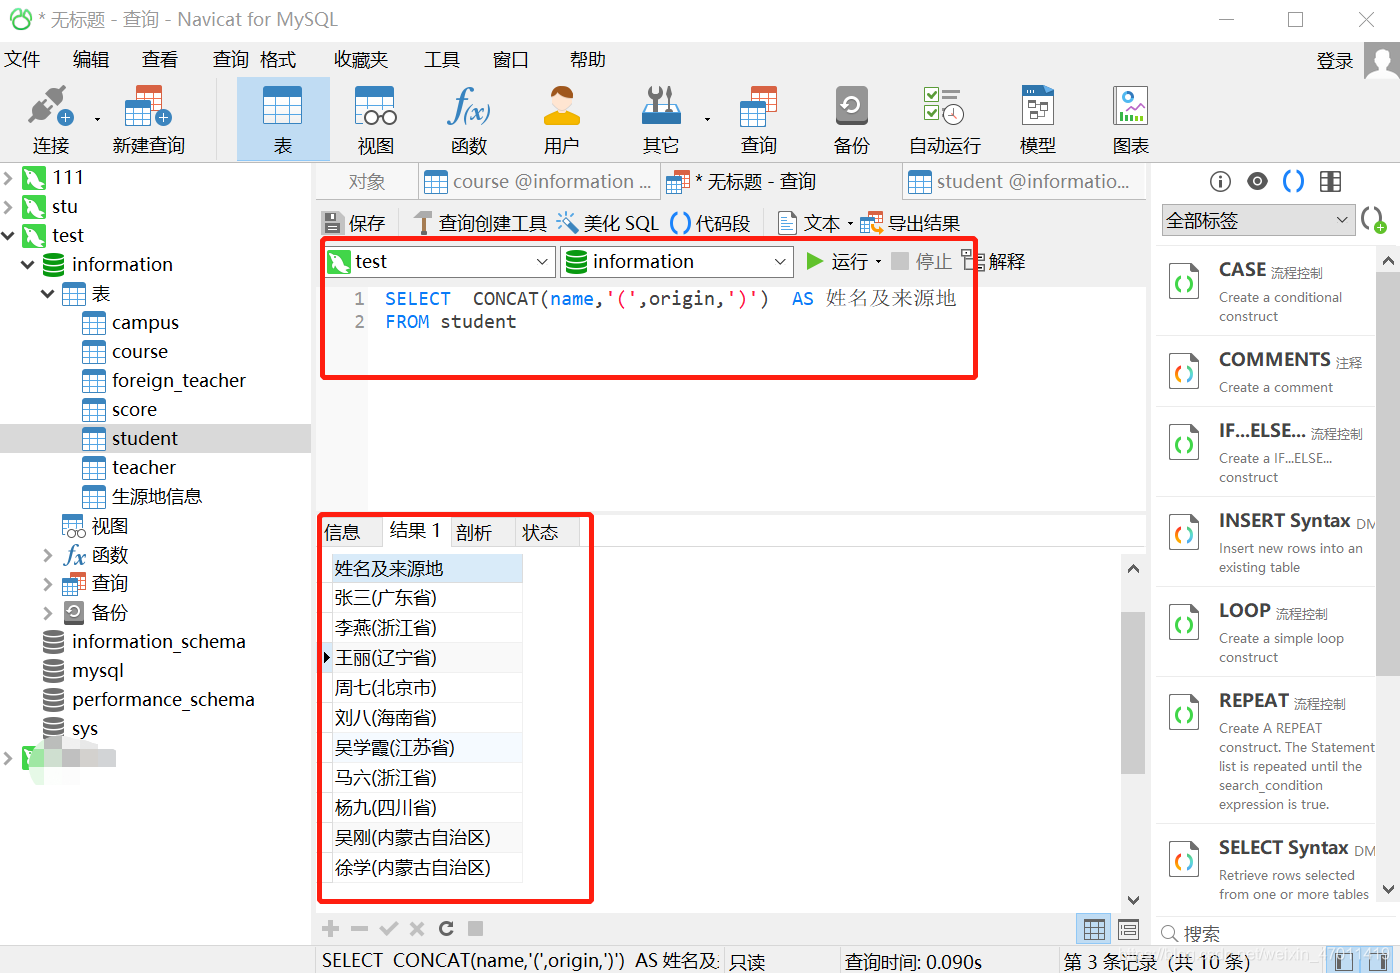Open the 模型 model toolbar icon
Viewport: 1400px width, 973px height.
point(1037,120)
